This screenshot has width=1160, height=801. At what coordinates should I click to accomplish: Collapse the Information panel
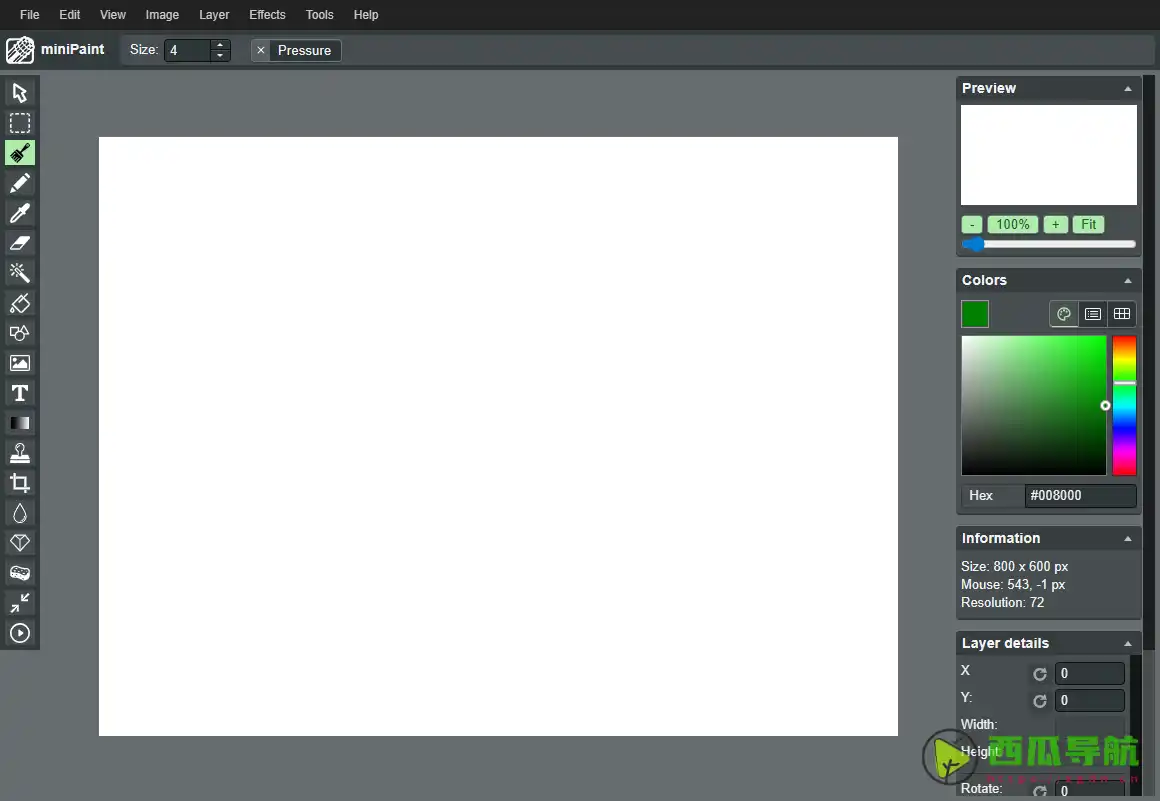(x=1128, y=539)
